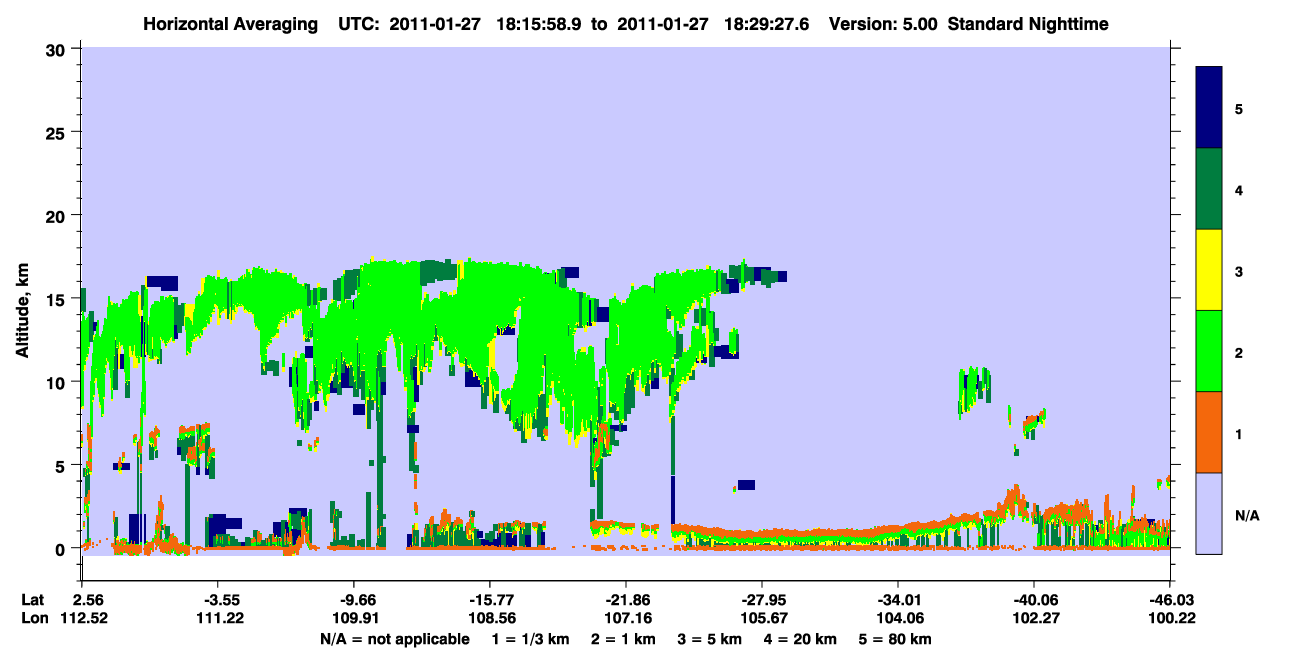The height and width of the screenshot is (667, 1300).
Task: Click the colorbar label '5'
Action: (1239, 108)
